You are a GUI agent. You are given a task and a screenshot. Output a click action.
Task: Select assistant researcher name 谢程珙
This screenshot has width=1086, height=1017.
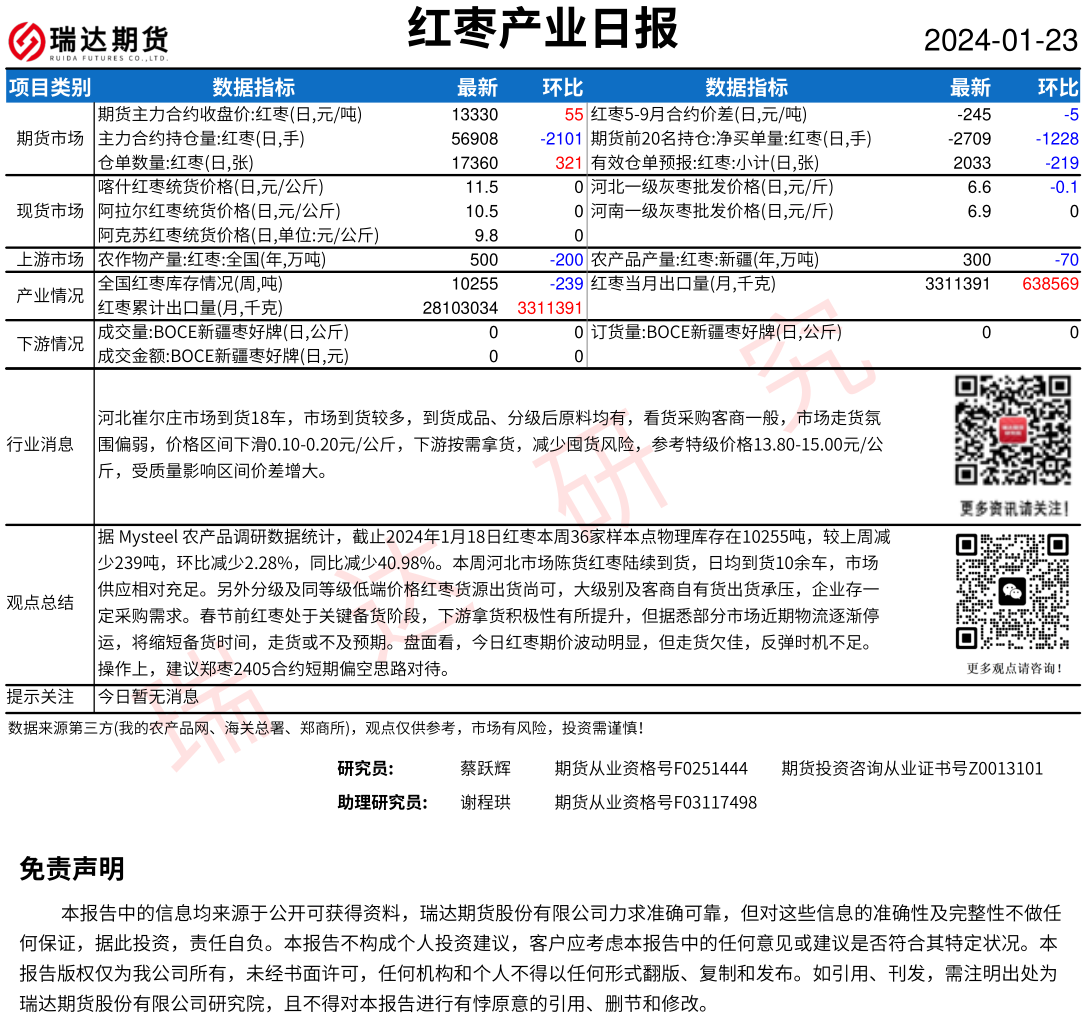click(x=485, y=802)
